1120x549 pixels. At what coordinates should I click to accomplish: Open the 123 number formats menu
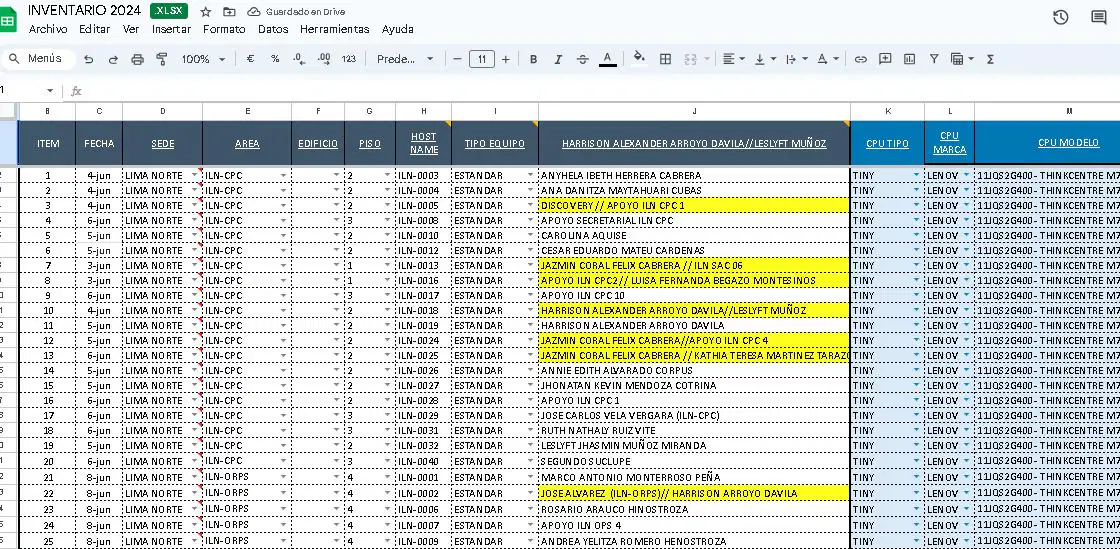[x=349, y=59]
